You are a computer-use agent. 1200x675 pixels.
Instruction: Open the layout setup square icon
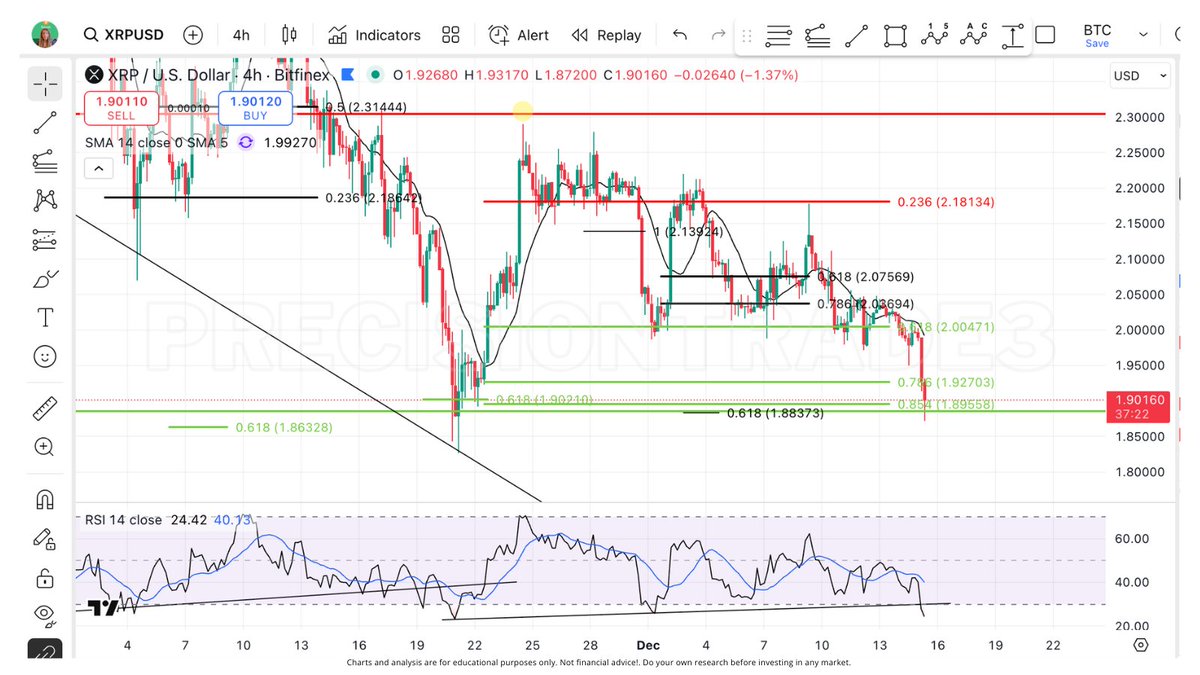[1045, 35]
